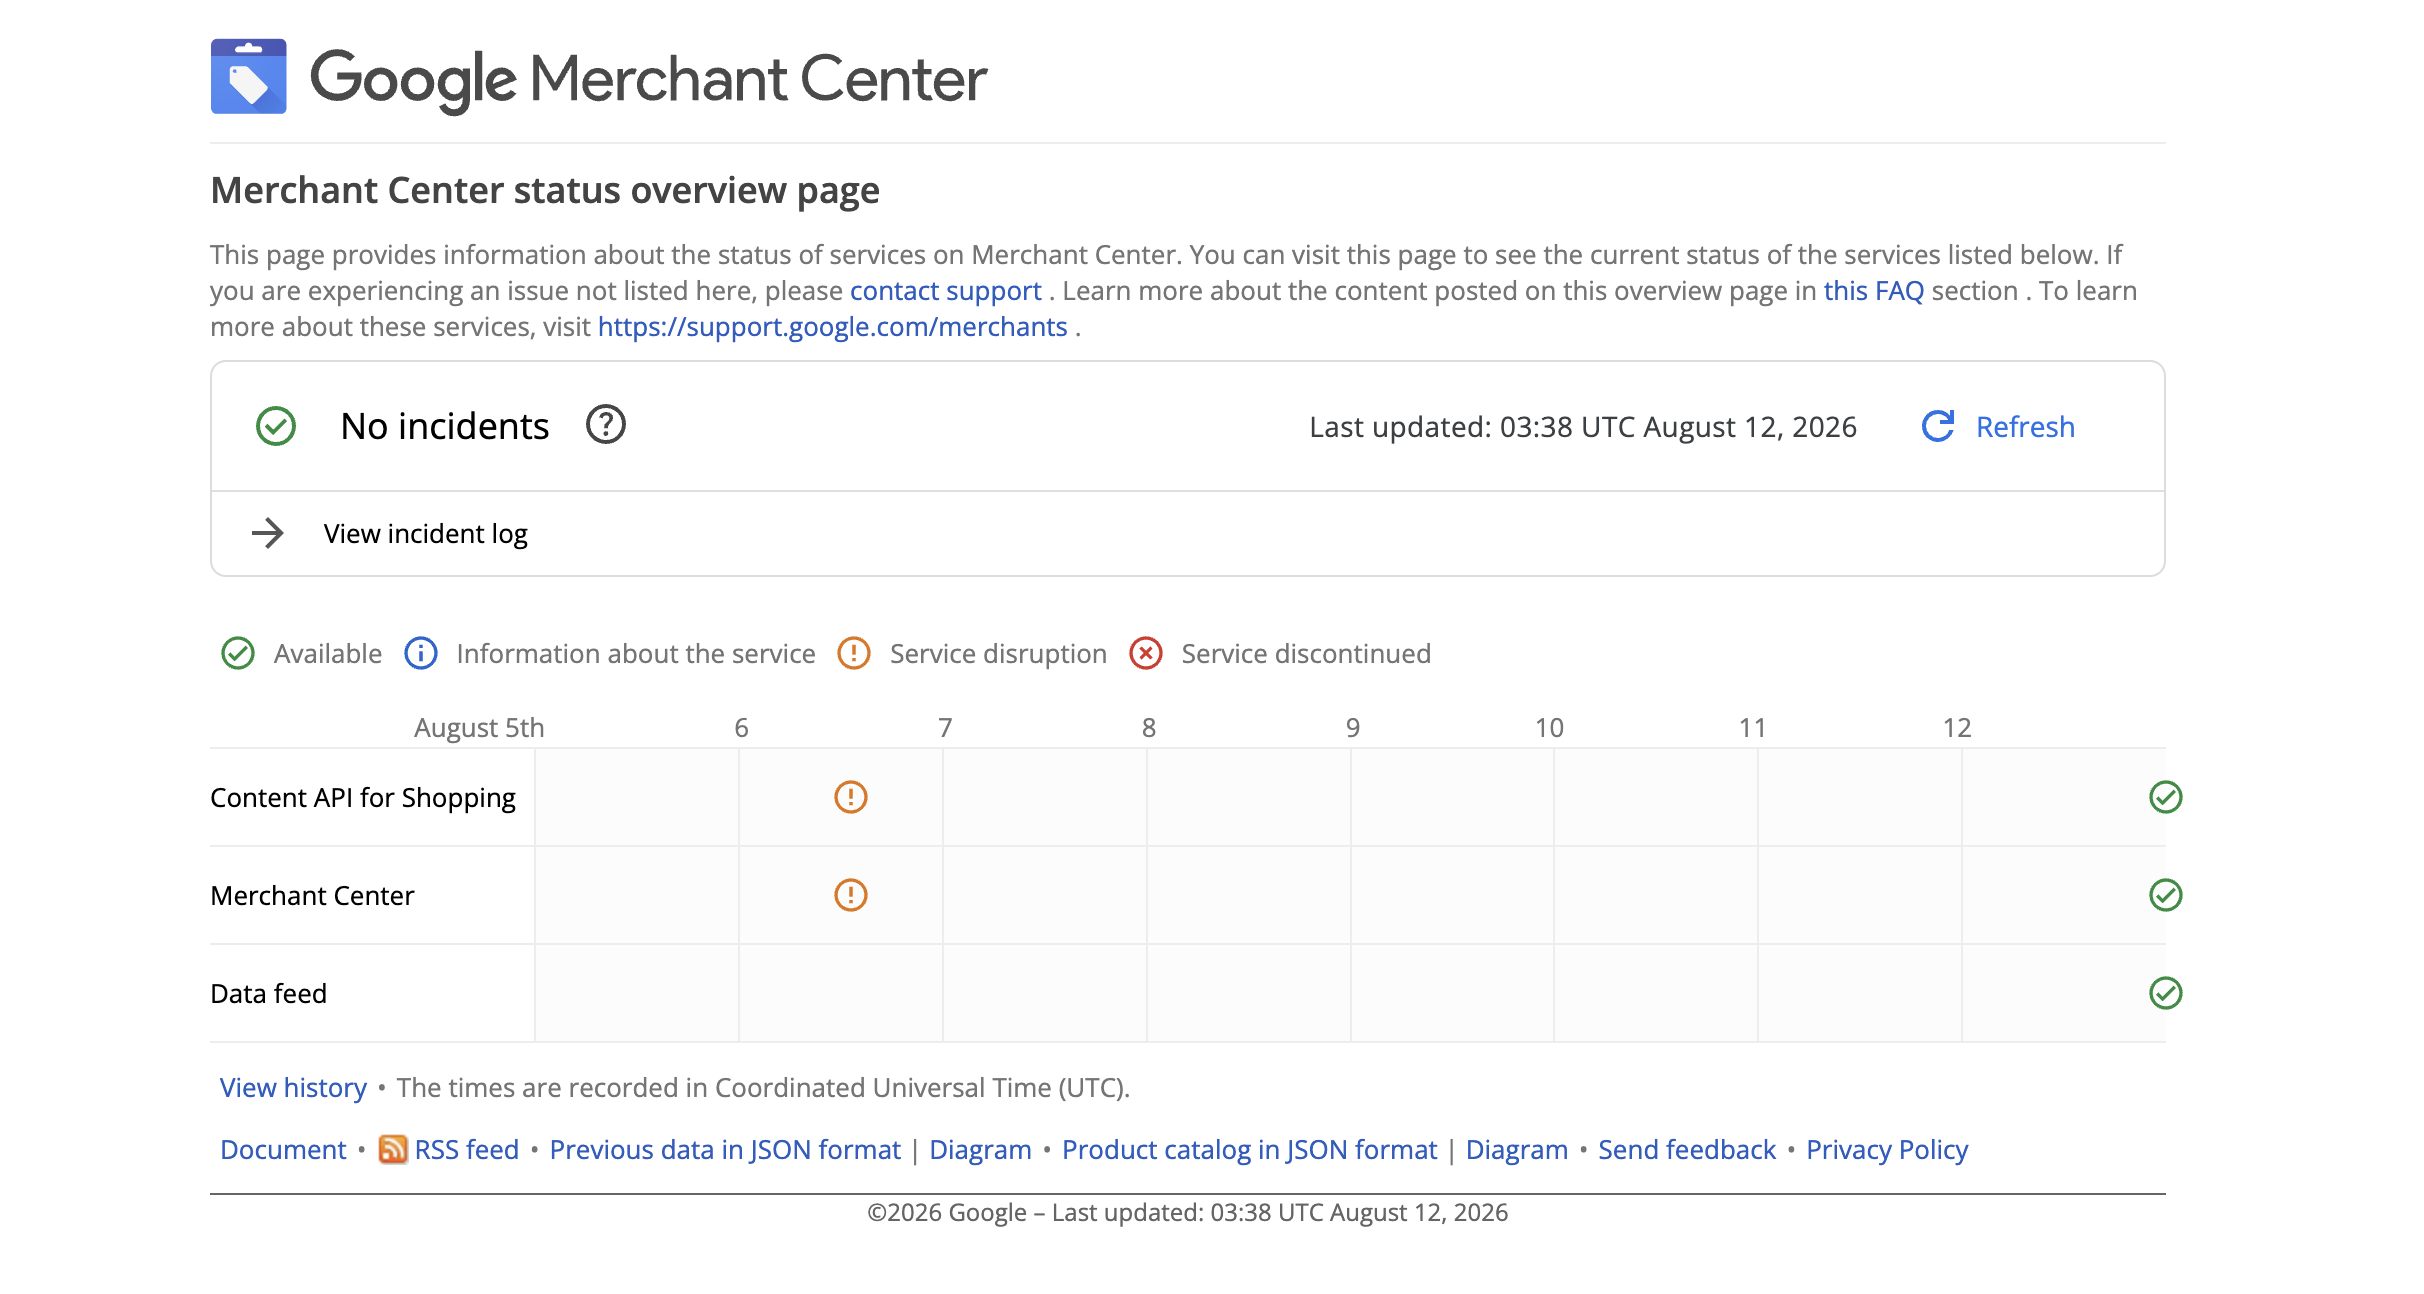Open the this FAQ link

[1874, 291]
